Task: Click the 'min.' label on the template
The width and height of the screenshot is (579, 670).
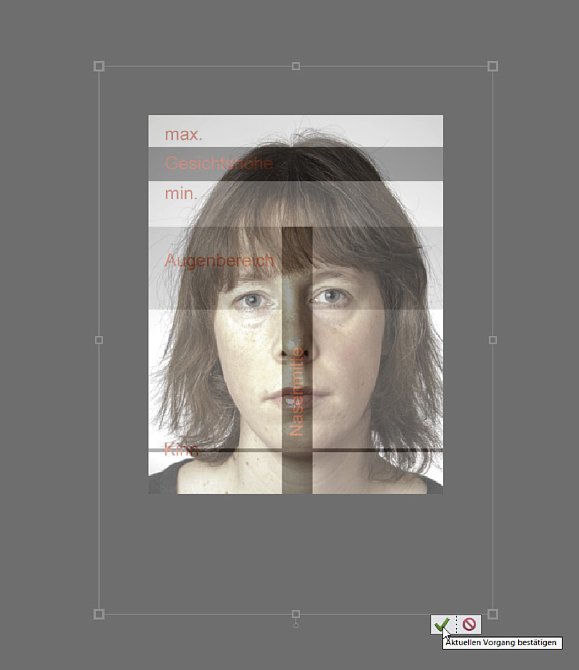Action: point(181,194)
